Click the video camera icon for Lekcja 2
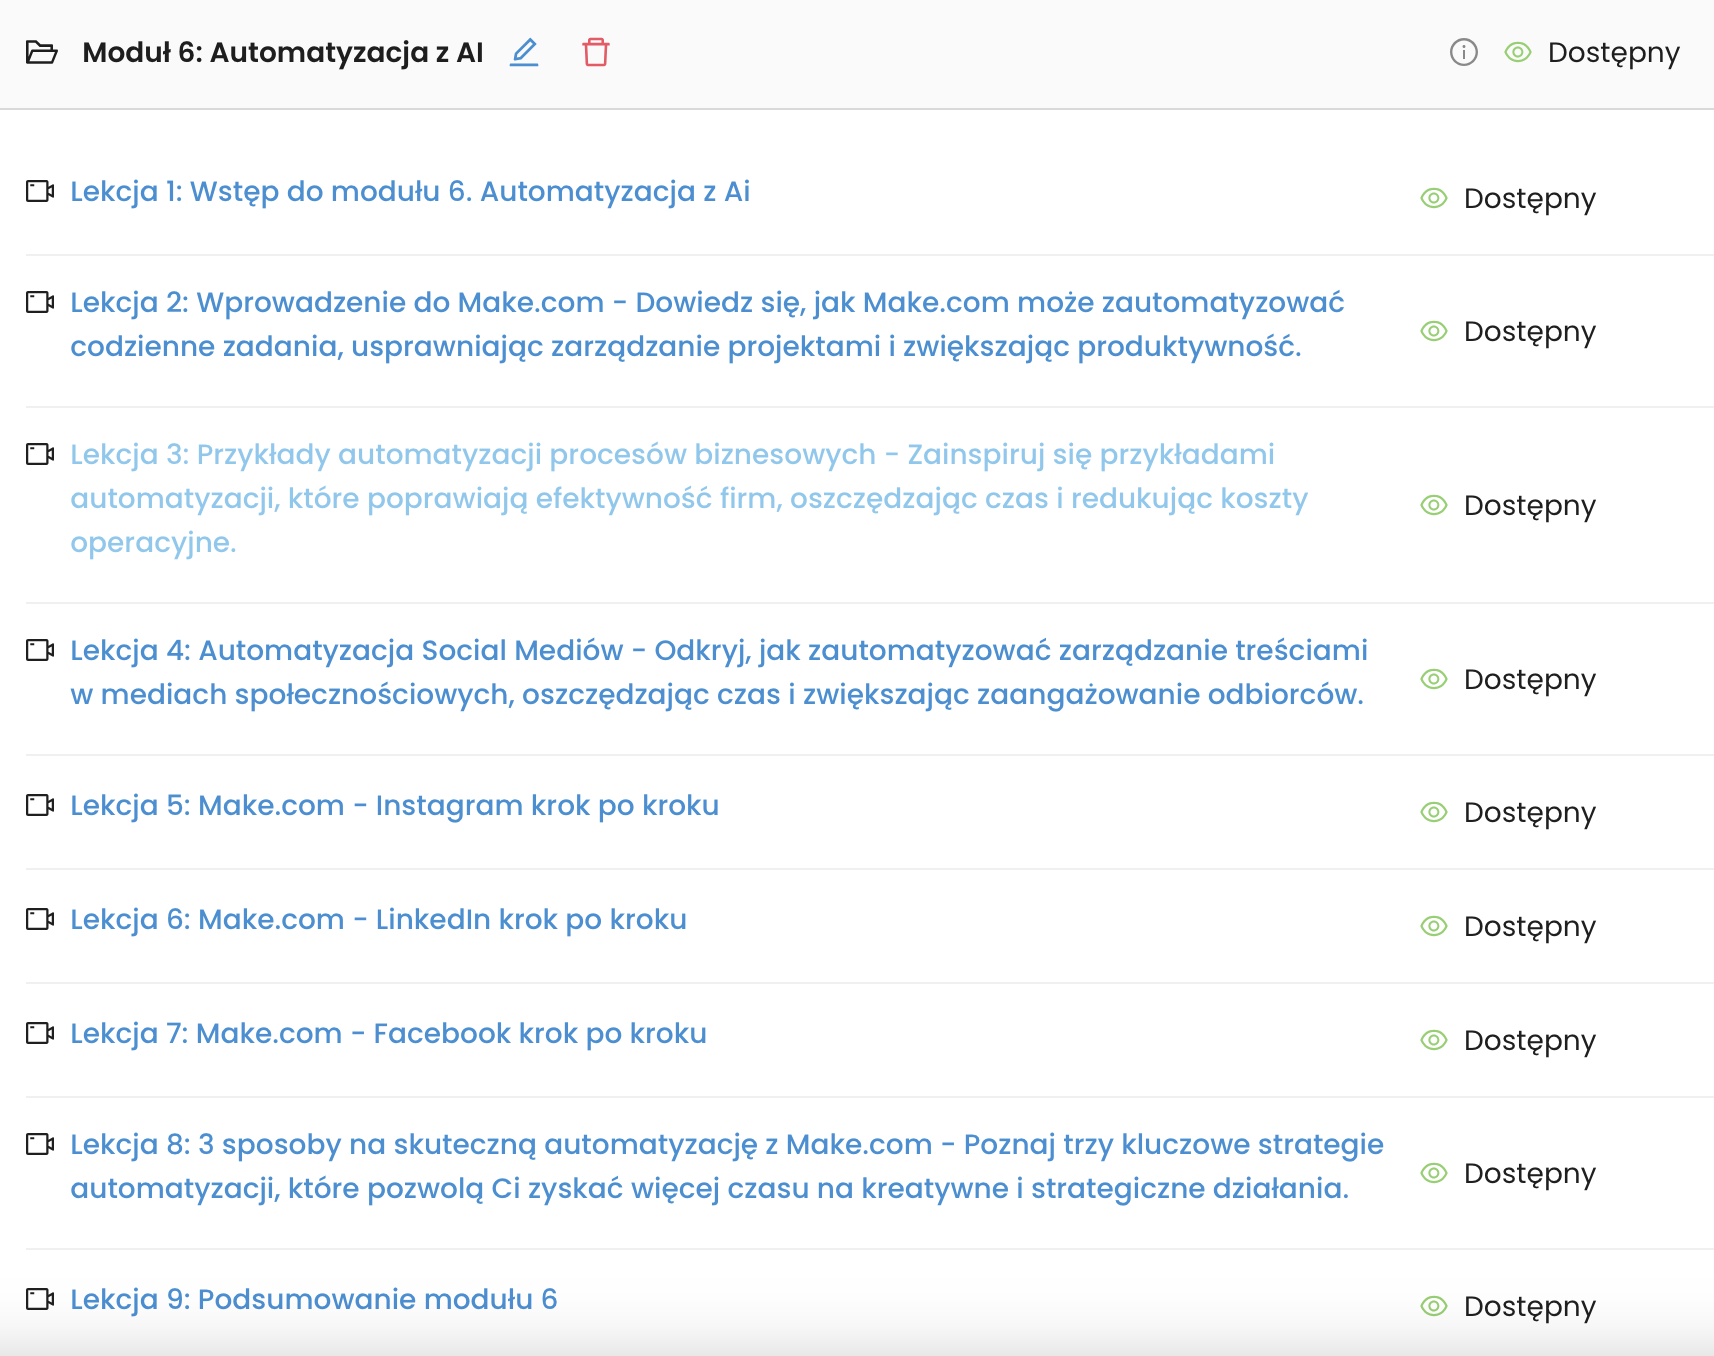1714x1356 pixels. tap(40, 302)
